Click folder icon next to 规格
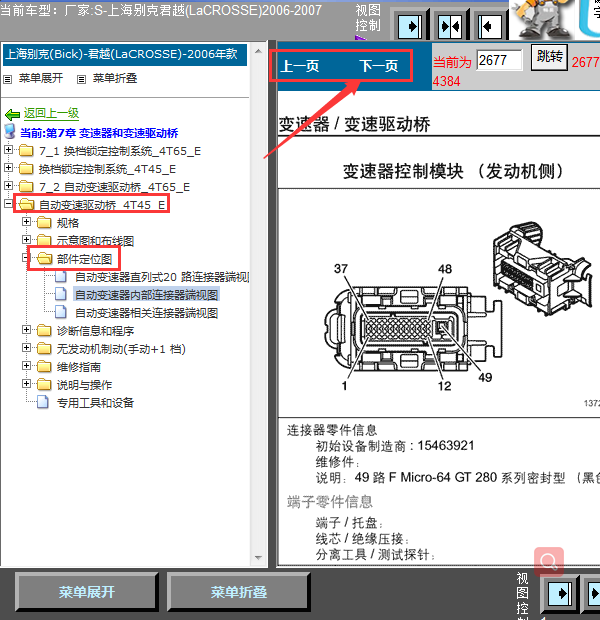 coord(44,222)
